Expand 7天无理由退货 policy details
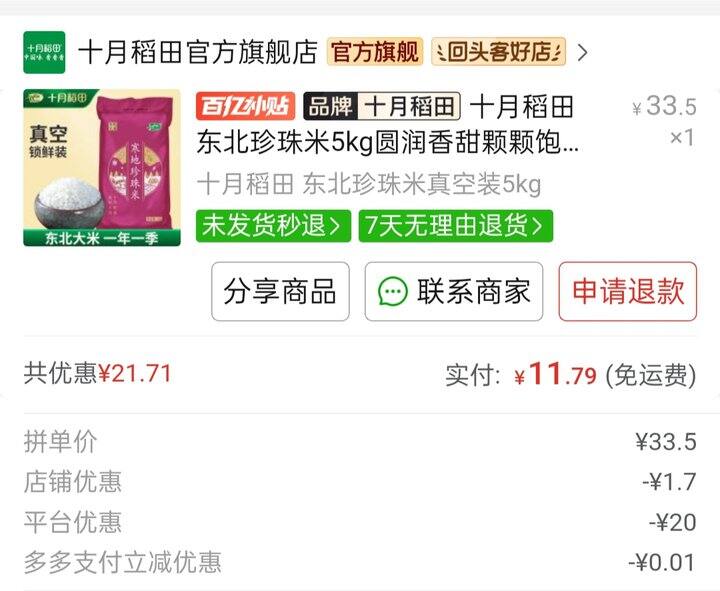 pyautogui.click(x=456, y=226)
